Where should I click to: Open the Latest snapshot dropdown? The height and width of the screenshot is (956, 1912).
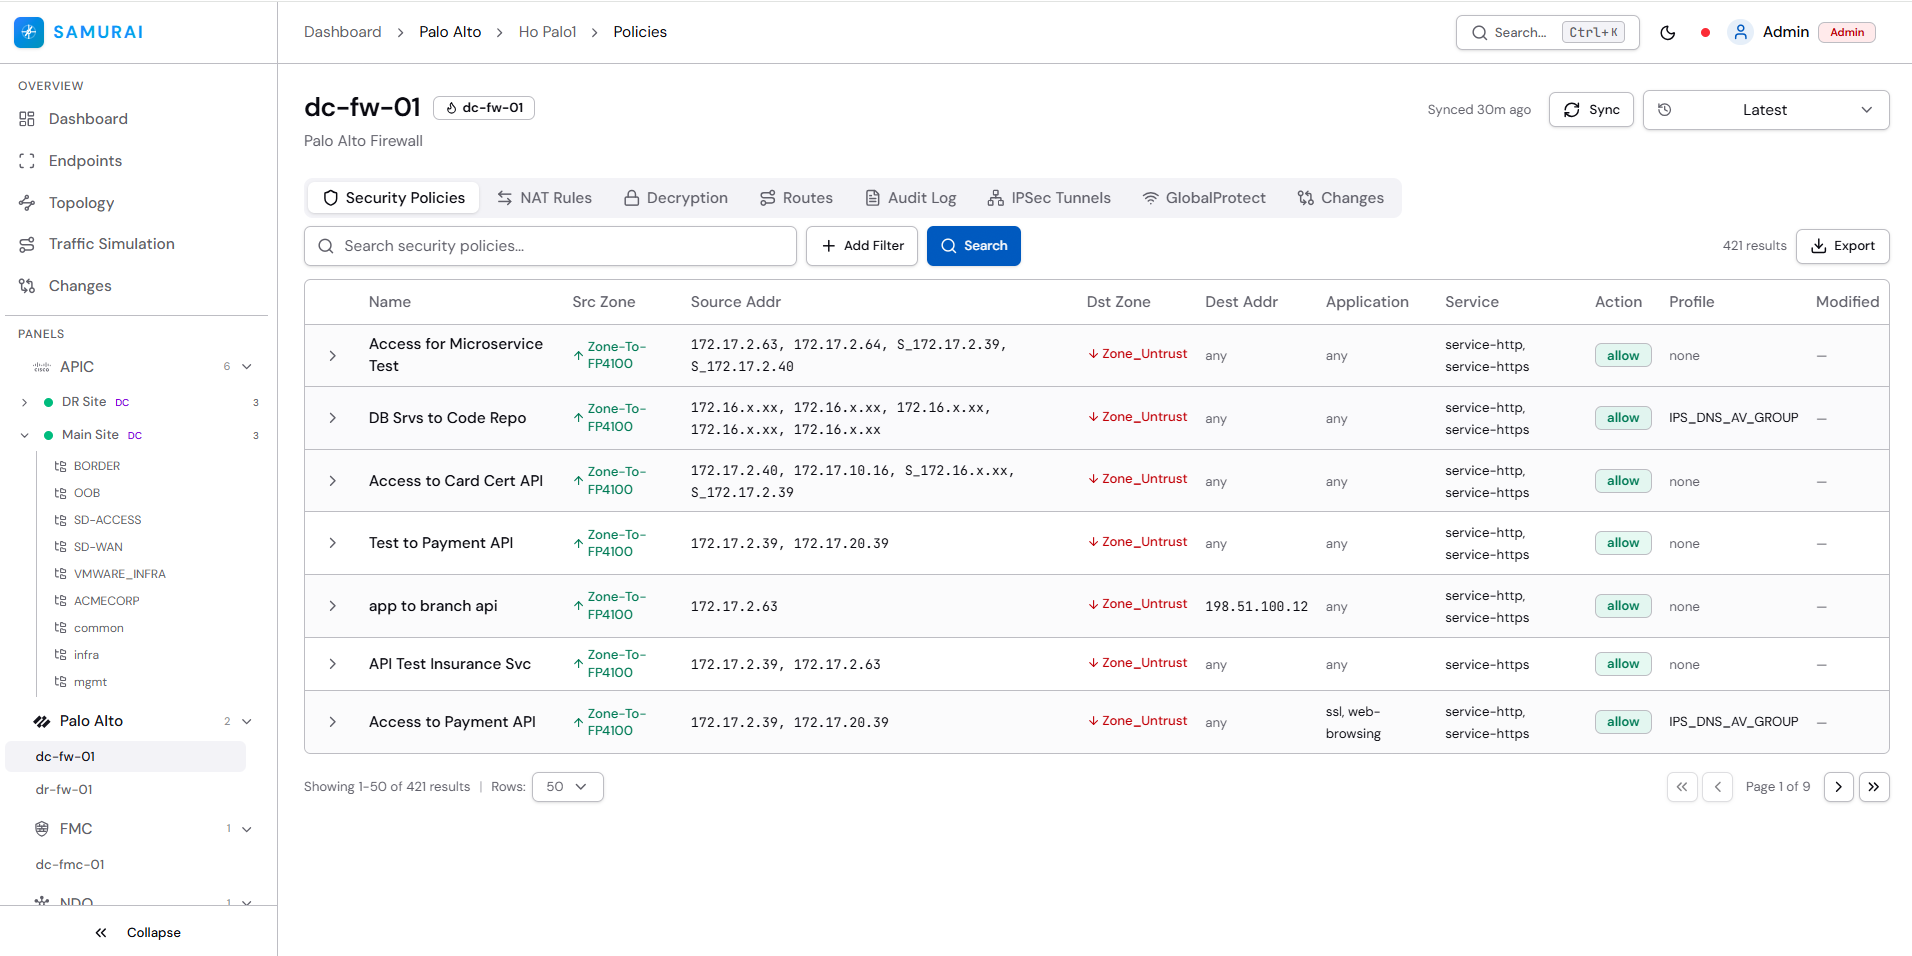[1765, 110]
